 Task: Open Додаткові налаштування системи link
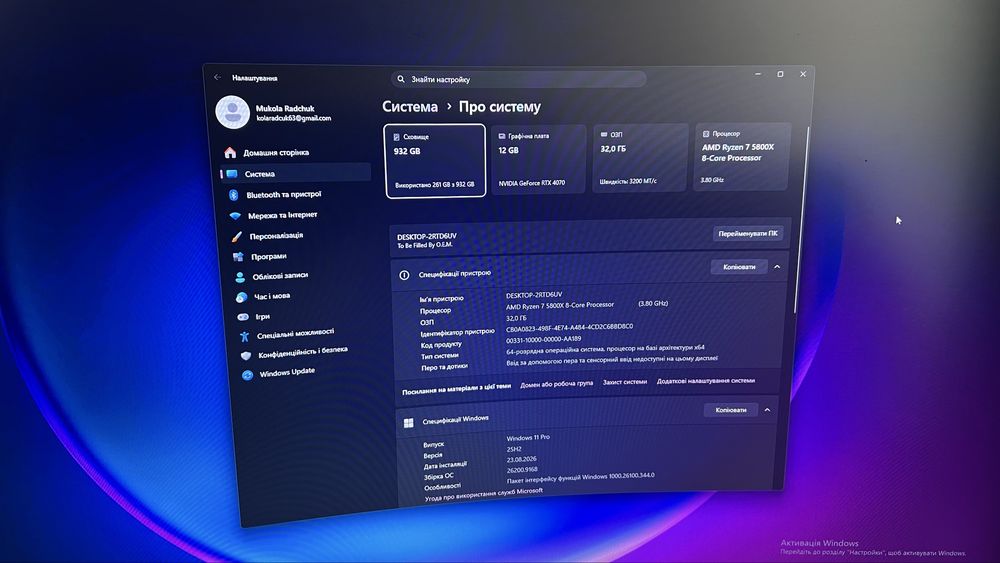click(x=706, y=381)
